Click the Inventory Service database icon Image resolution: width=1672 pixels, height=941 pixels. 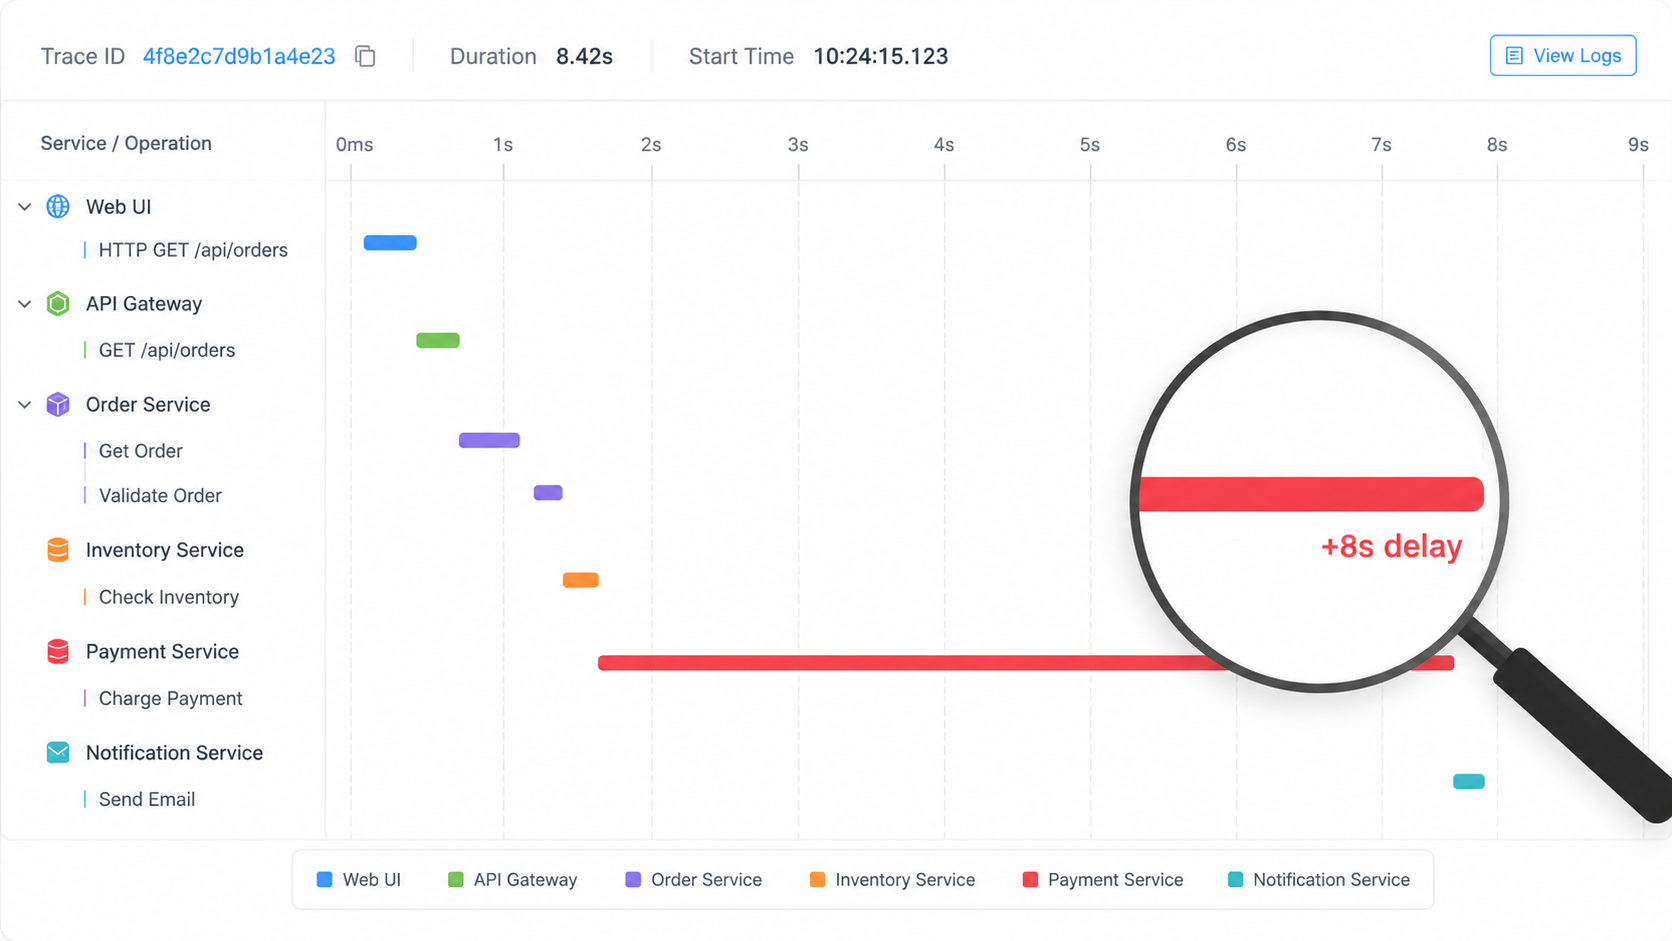pyautogui.click(x=58, y=550)
